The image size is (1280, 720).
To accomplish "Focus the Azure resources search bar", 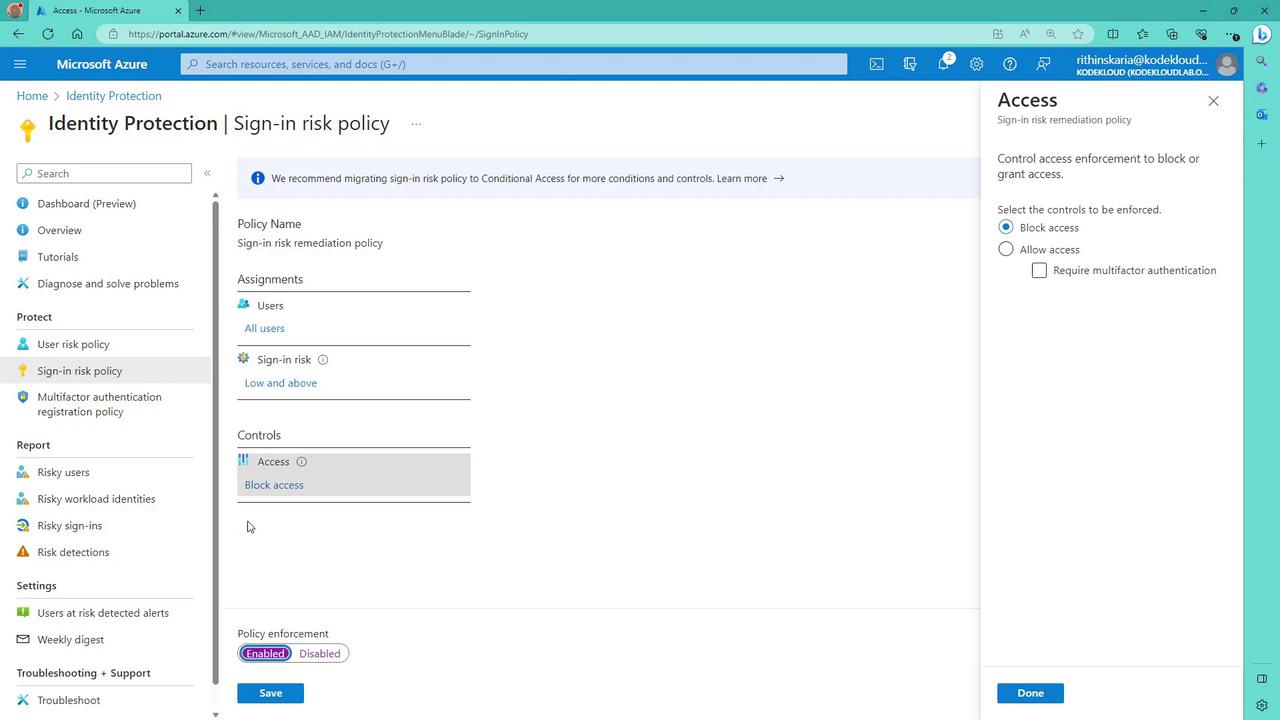I will [x=514, y=64].
